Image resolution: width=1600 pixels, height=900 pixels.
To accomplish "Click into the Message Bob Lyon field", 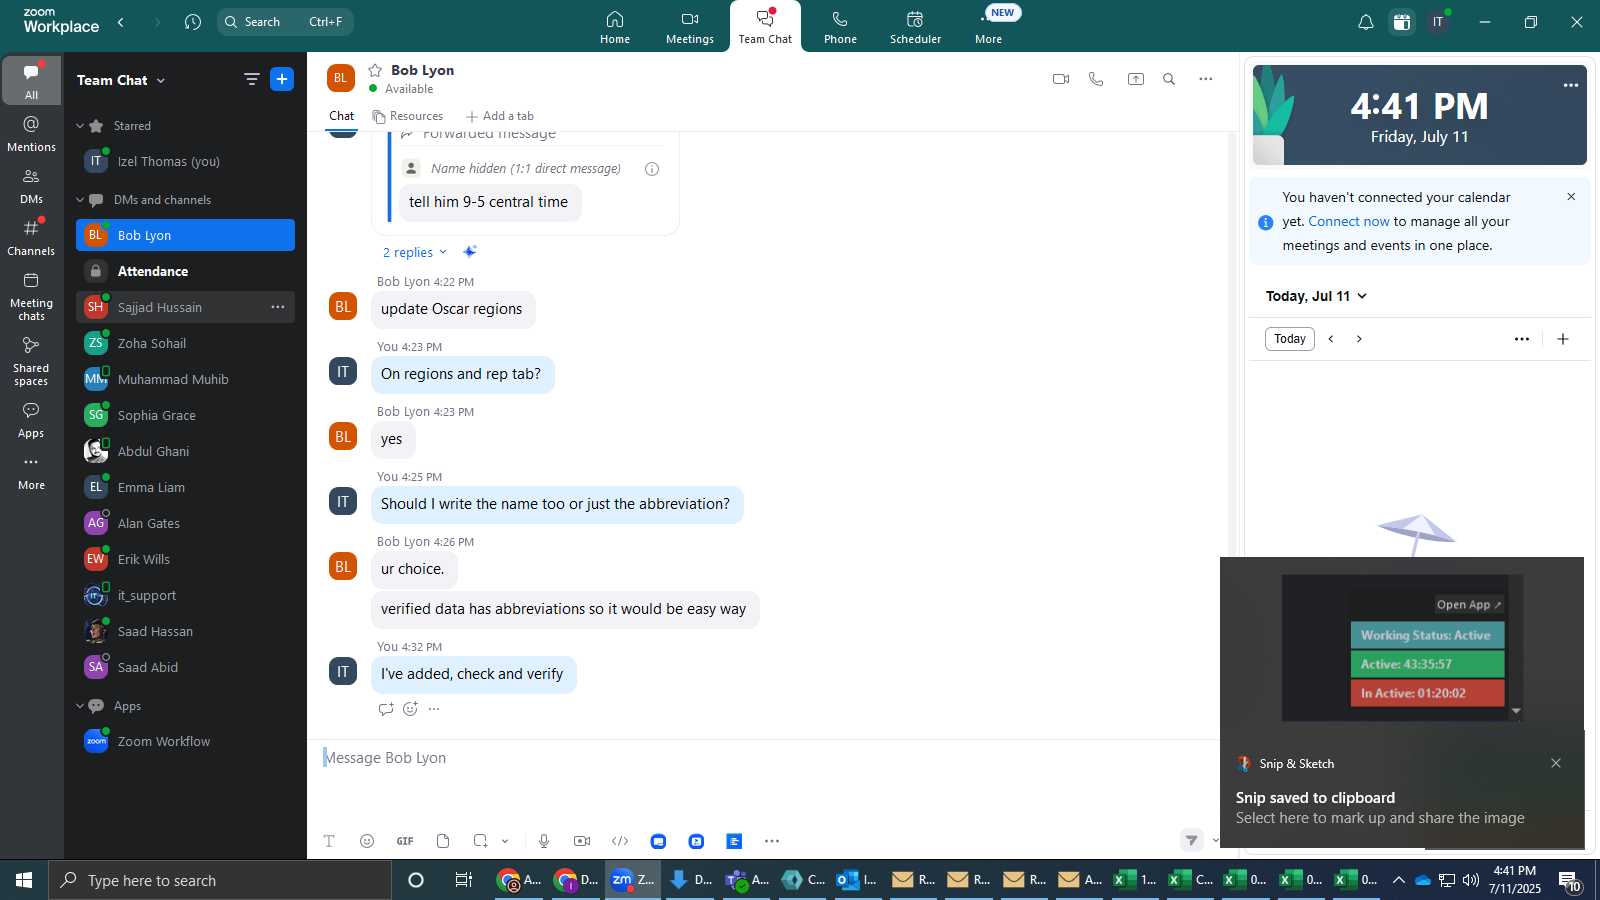I will [x=765, y=758].
